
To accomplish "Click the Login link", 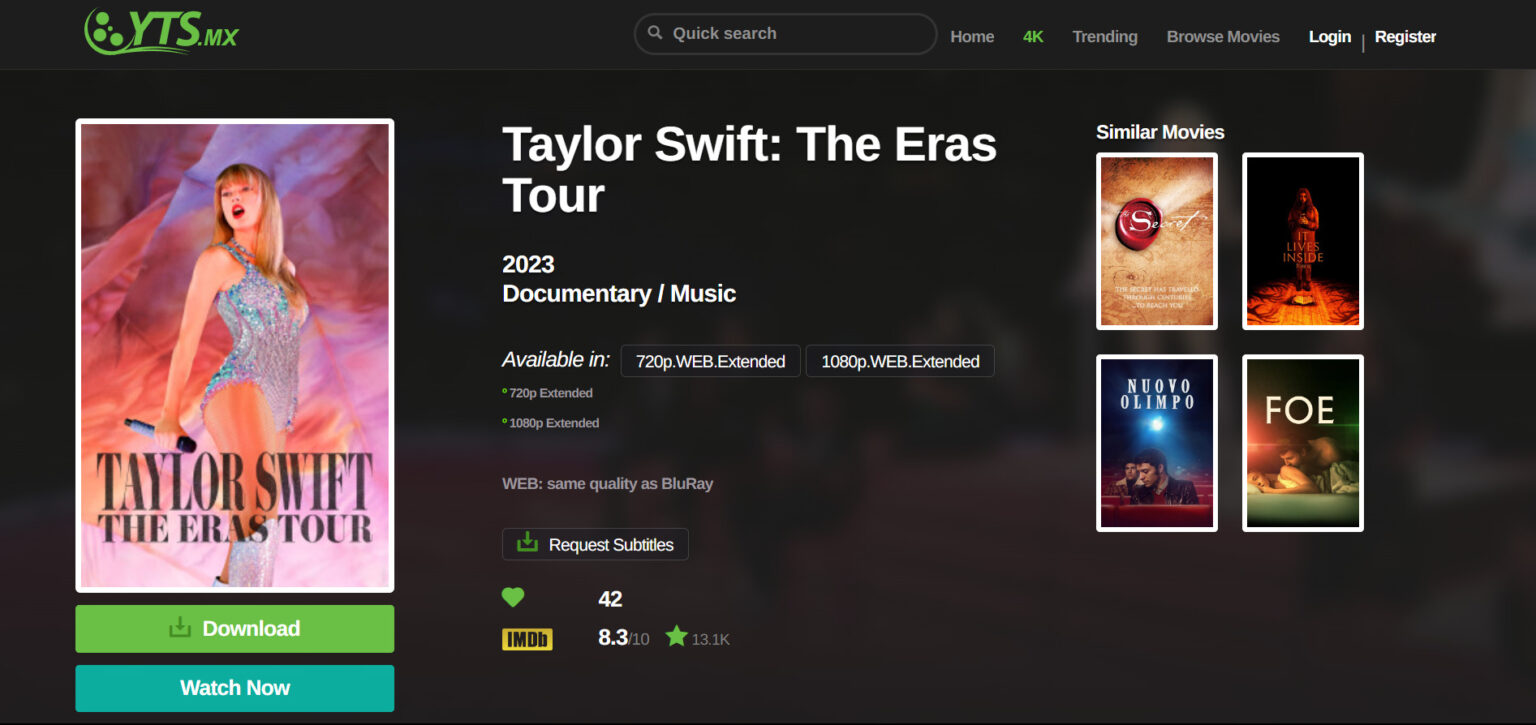I will click(1330, 37).
